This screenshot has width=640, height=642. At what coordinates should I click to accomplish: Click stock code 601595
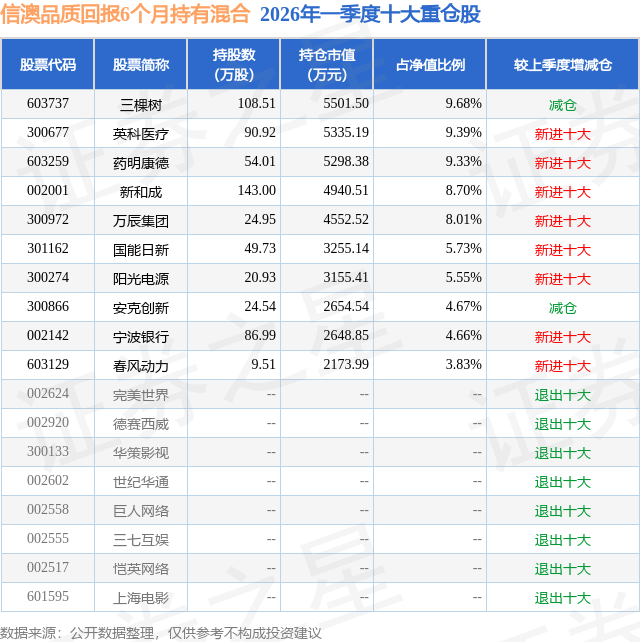click(x=48, y=597)
